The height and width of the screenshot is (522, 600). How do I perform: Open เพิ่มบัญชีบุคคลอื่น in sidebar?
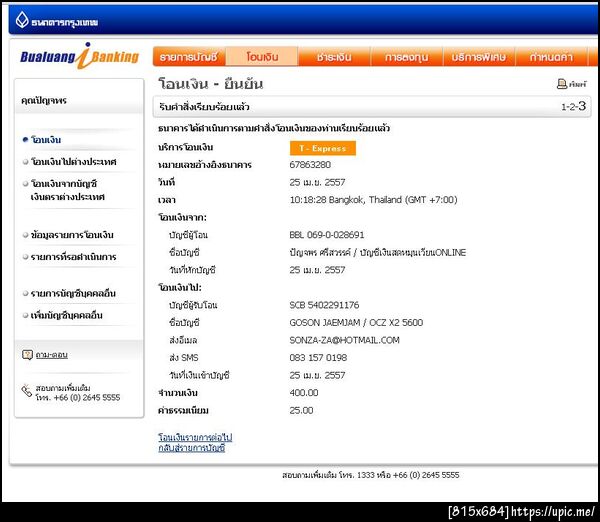pyautogui.click(x=67, y=315)
